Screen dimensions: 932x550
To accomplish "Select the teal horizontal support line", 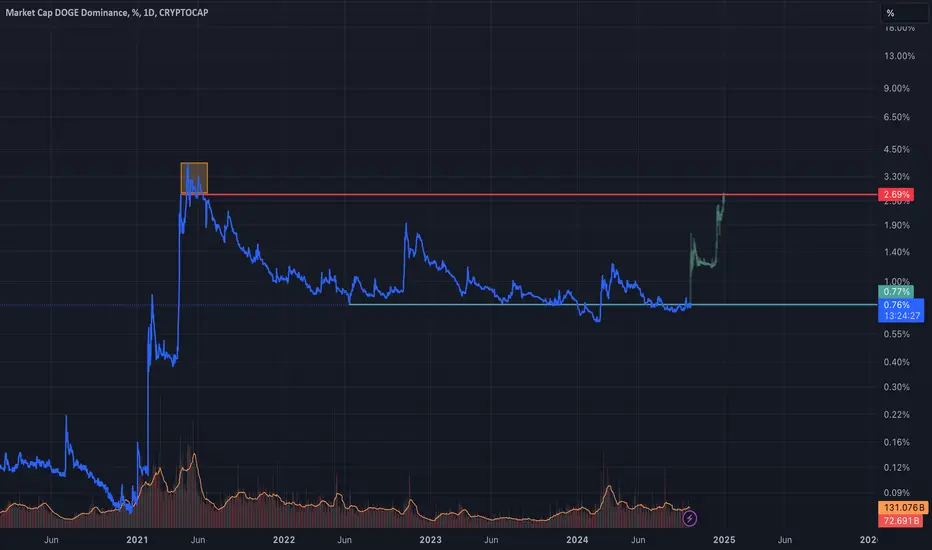I will pyautogui.click(x=612, y=304).
